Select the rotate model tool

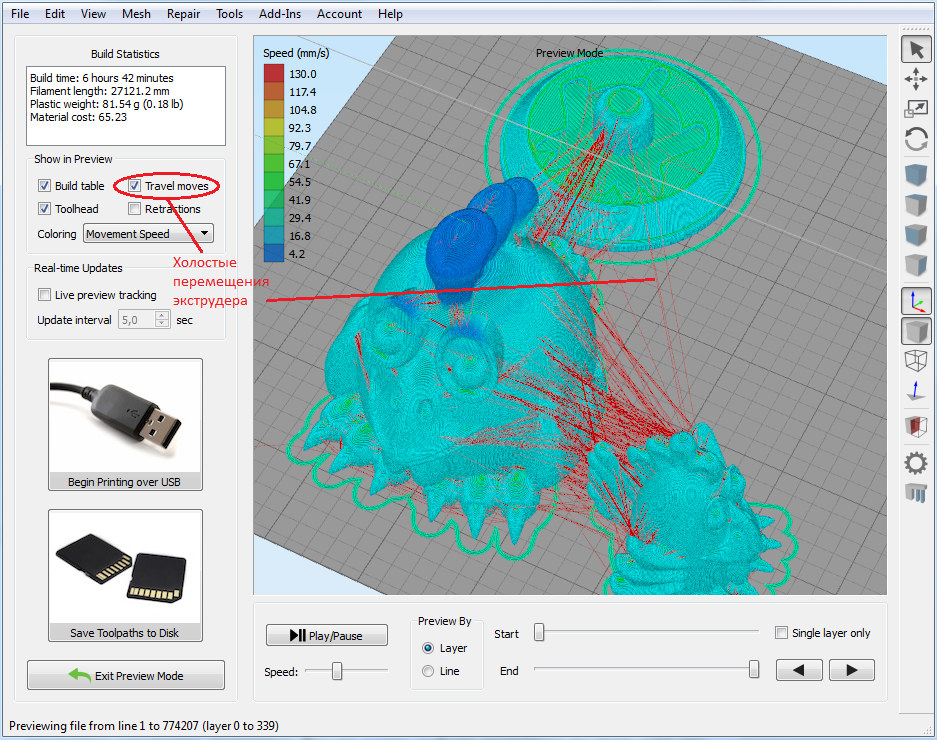tap(916, 140)
